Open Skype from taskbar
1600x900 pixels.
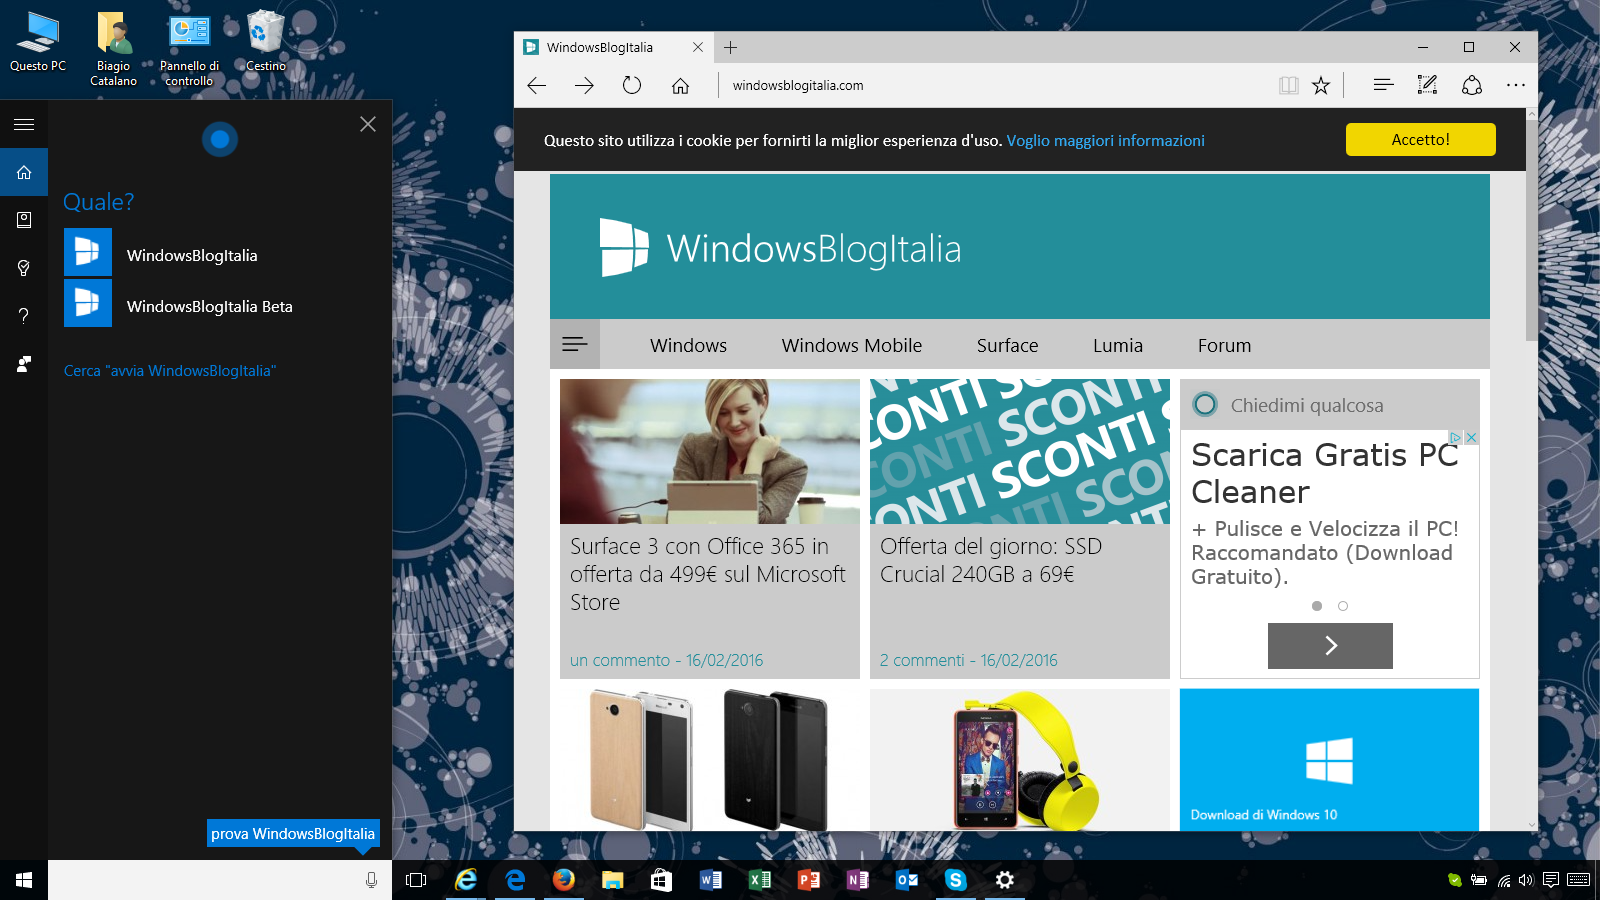pos(956,880)
